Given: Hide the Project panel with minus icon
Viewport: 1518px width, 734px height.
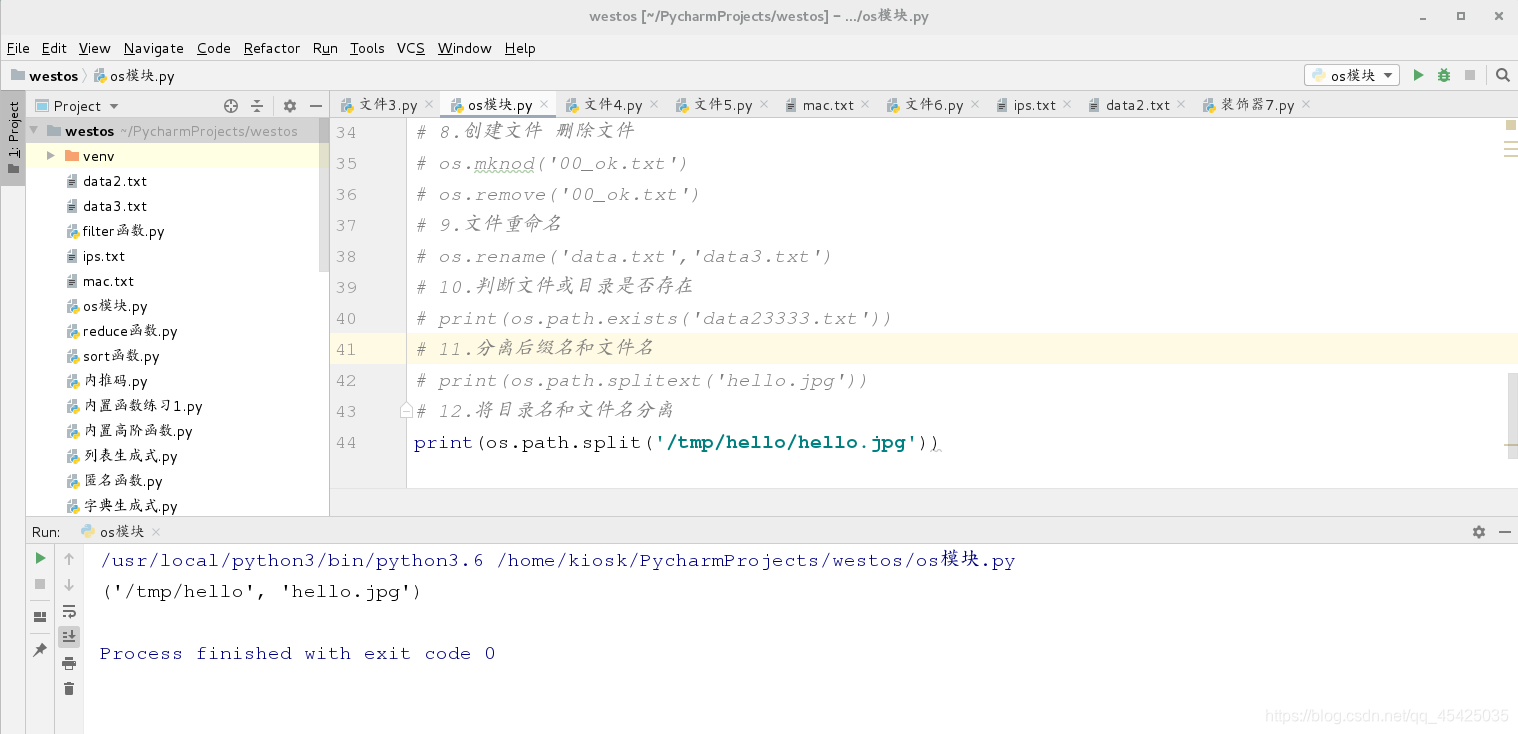Looking at the screenshot, I should [316, 105].
